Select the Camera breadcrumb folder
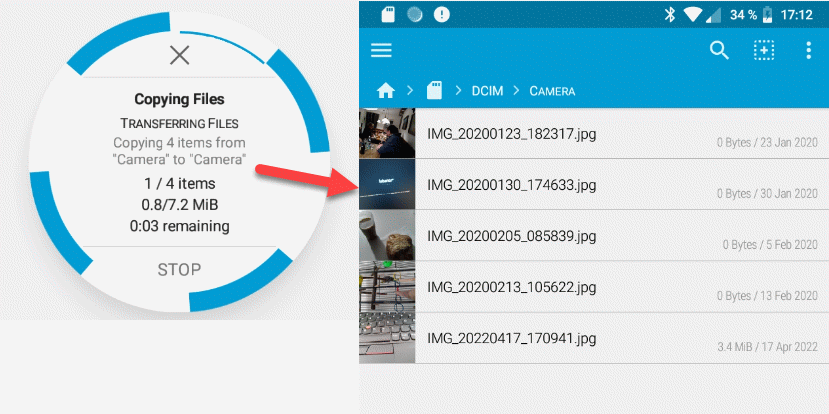Image resolution: width=829 pixels, height=414 pixels. coord(552,91)
